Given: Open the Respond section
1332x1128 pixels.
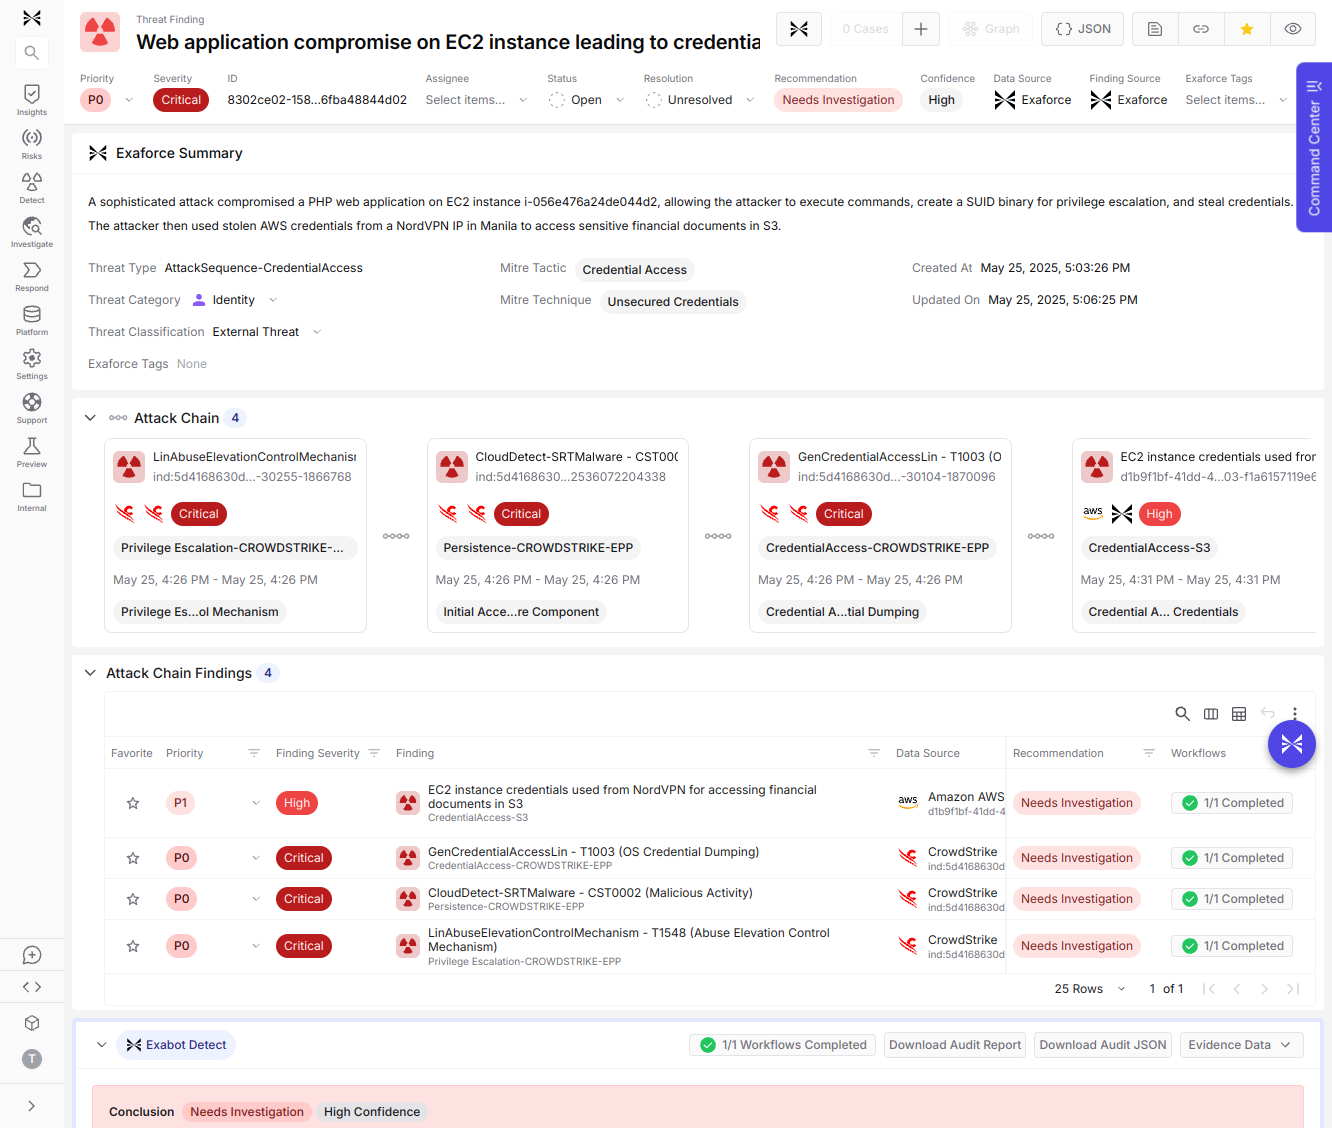Looking at the screenshot, I should point(32,275).
